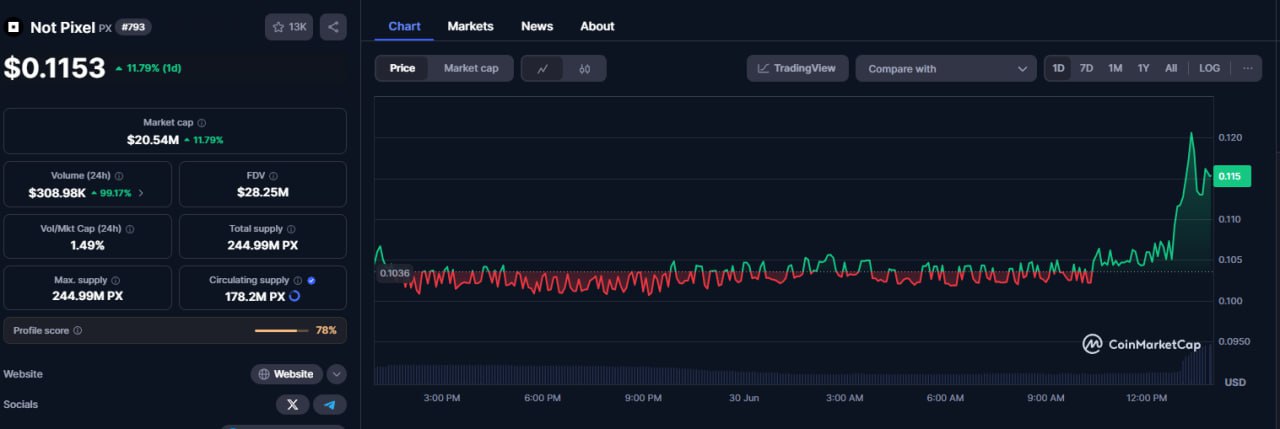This screenshot has width=1280, height=429.
Task: Click the USD currency label on chart
Action: (x=1235, y=382)
